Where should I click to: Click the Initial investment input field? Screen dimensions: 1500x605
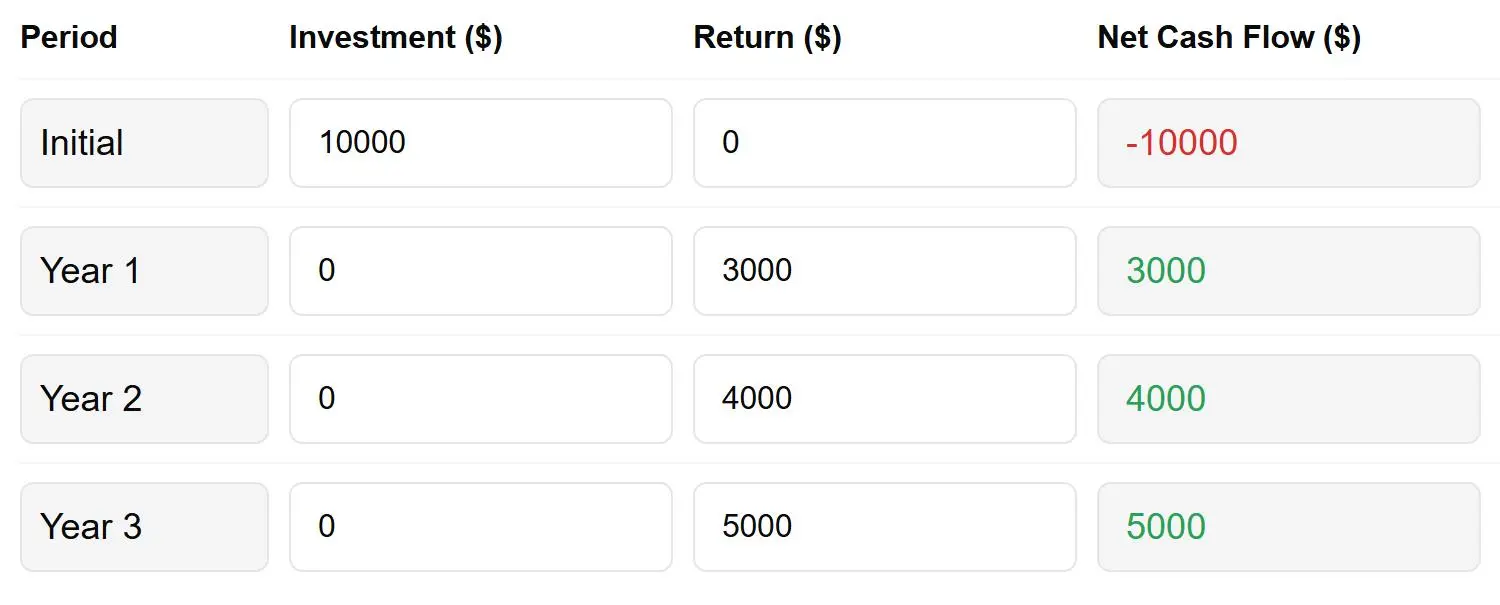pos(480,142)
